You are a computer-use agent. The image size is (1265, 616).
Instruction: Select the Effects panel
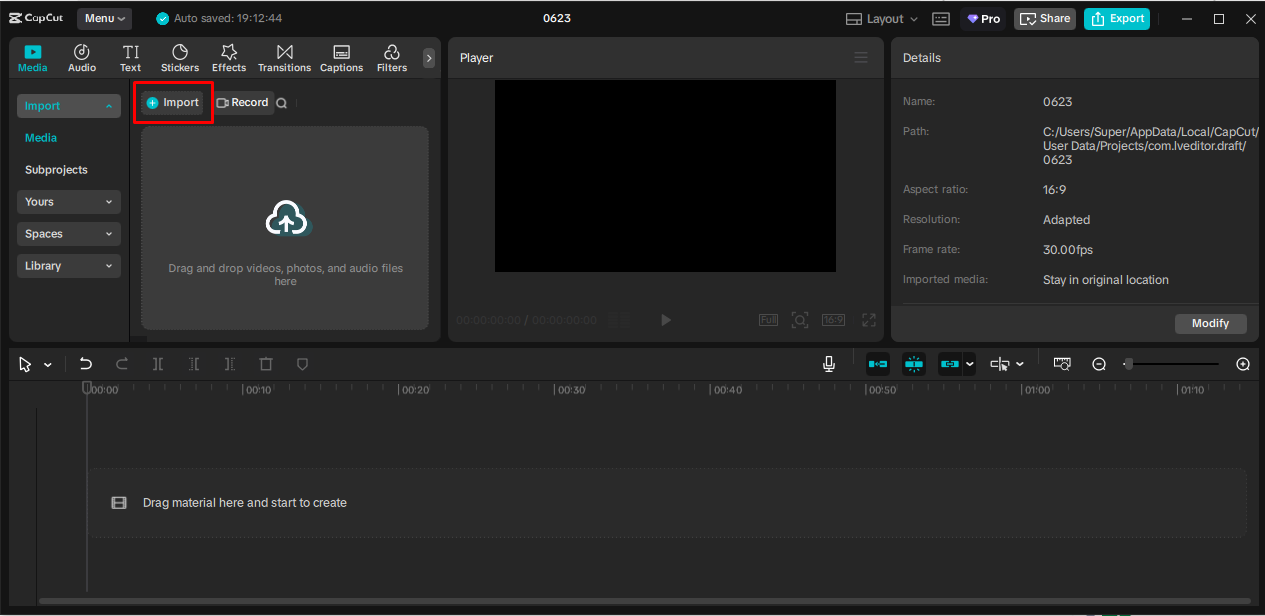pyautogui.click(x=229, y=56)
